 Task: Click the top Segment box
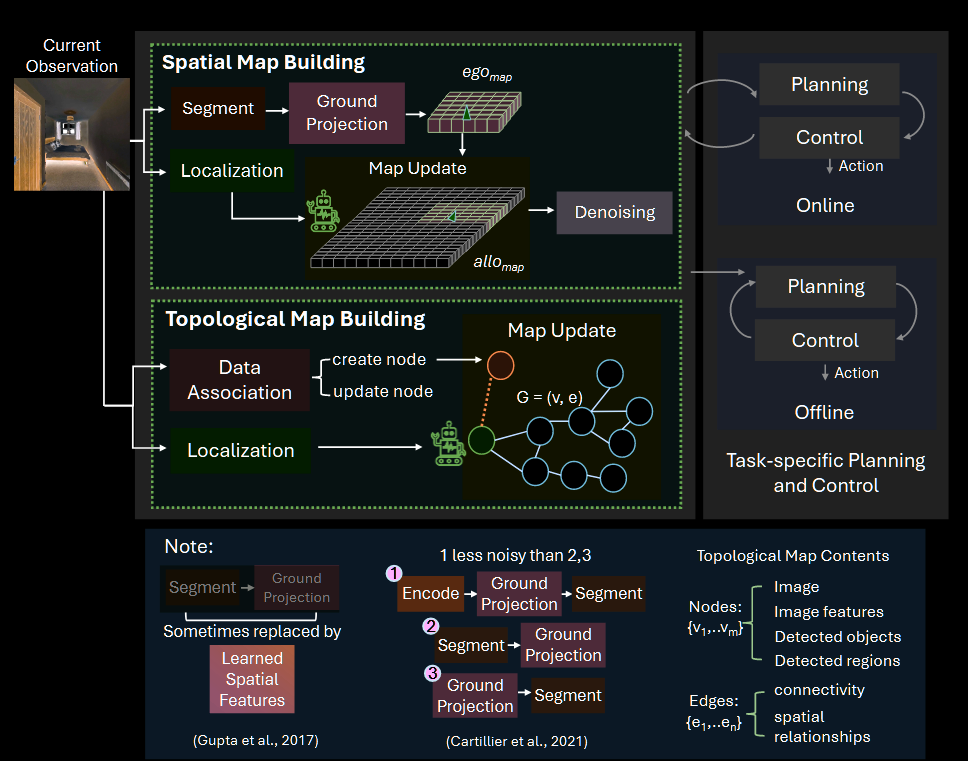[218, 109]
